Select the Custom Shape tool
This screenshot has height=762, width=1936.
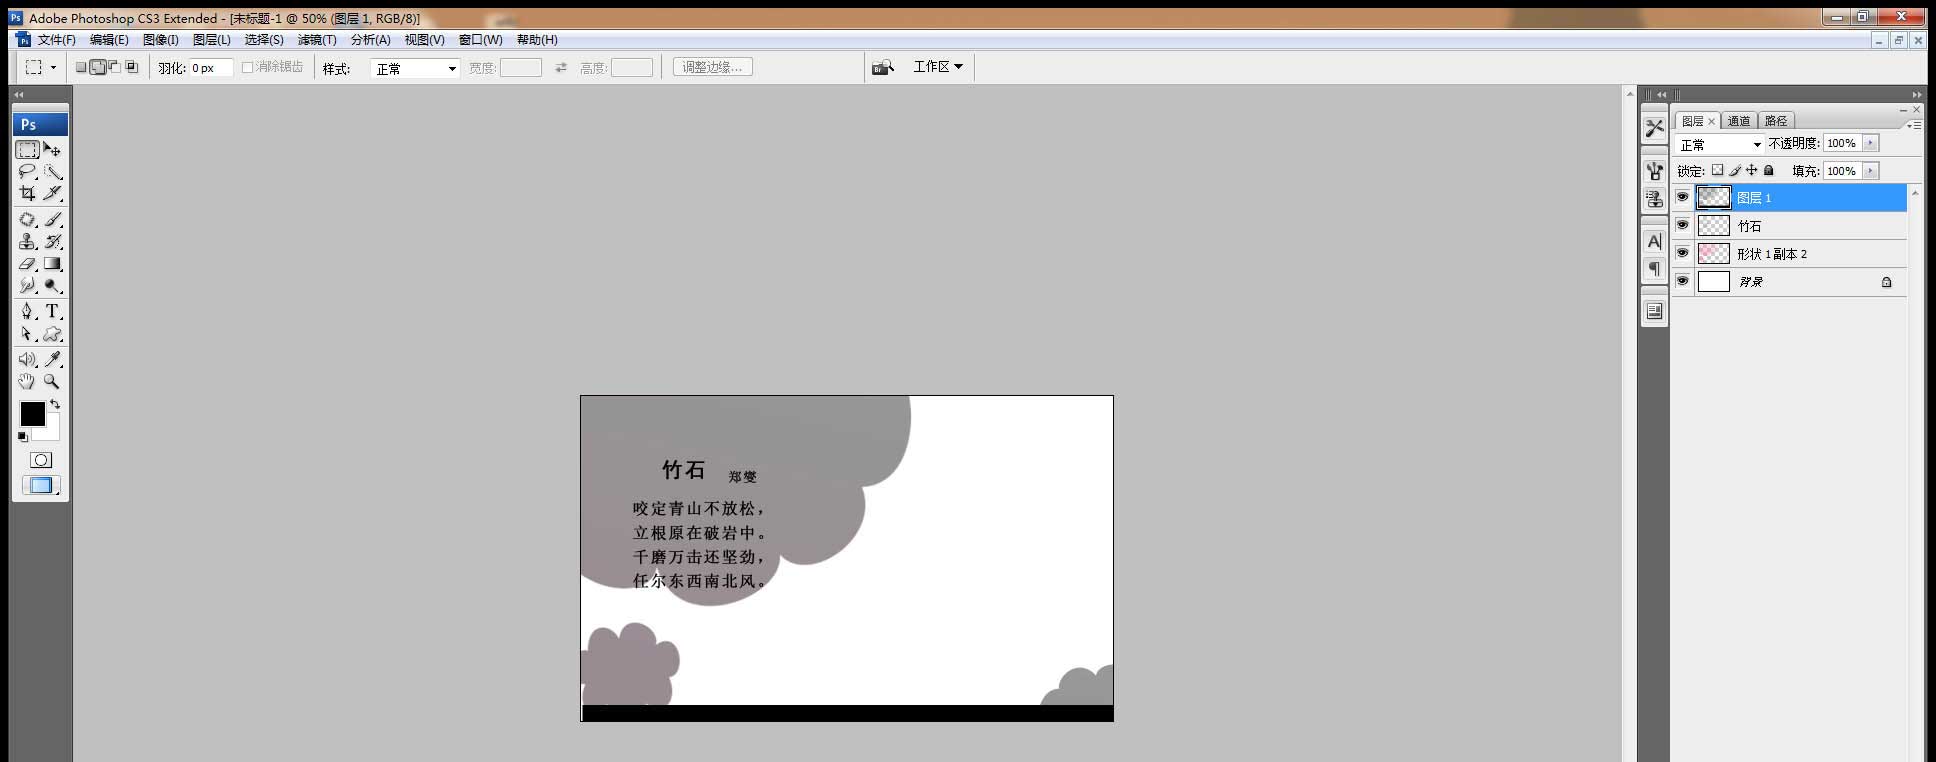53,334
